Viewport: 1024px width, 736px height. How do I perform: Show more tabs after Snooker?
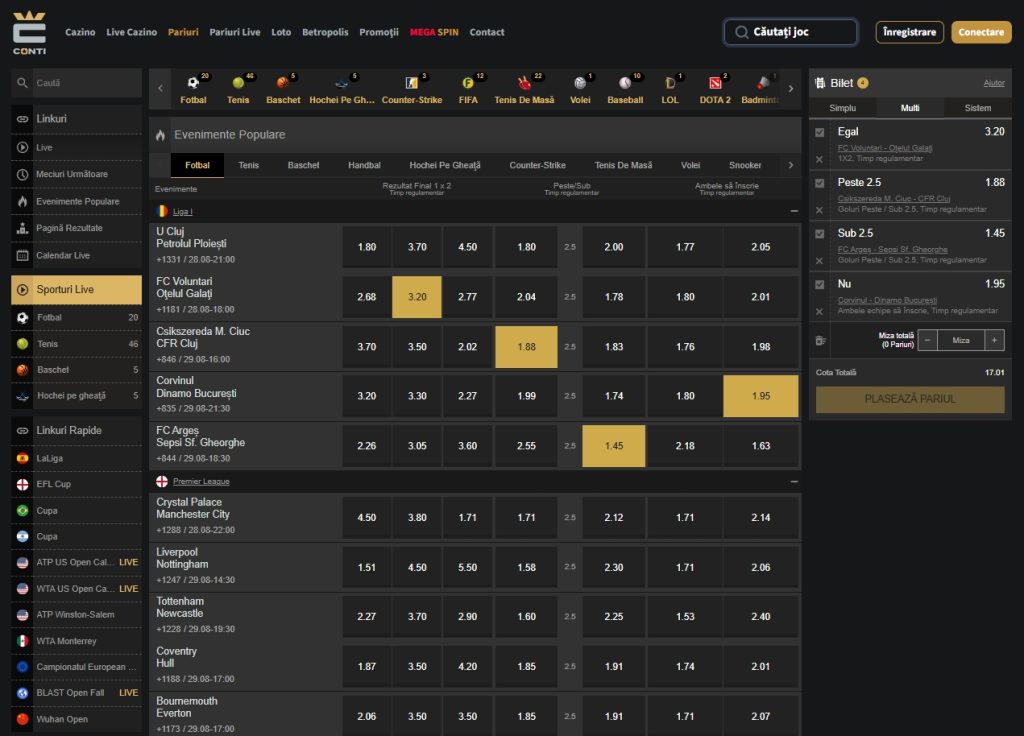pyautogui.click(x=791, y=165)
